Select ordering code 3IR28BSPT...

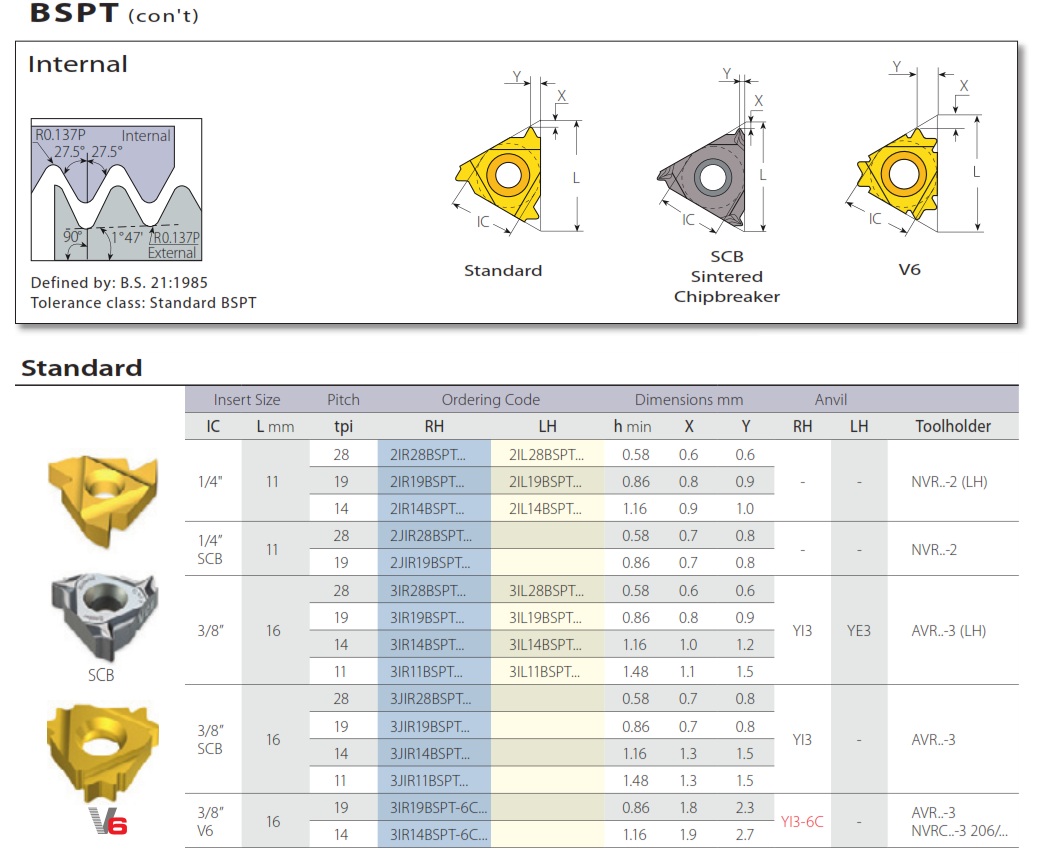pyautogui.click(x=428, y=591)
